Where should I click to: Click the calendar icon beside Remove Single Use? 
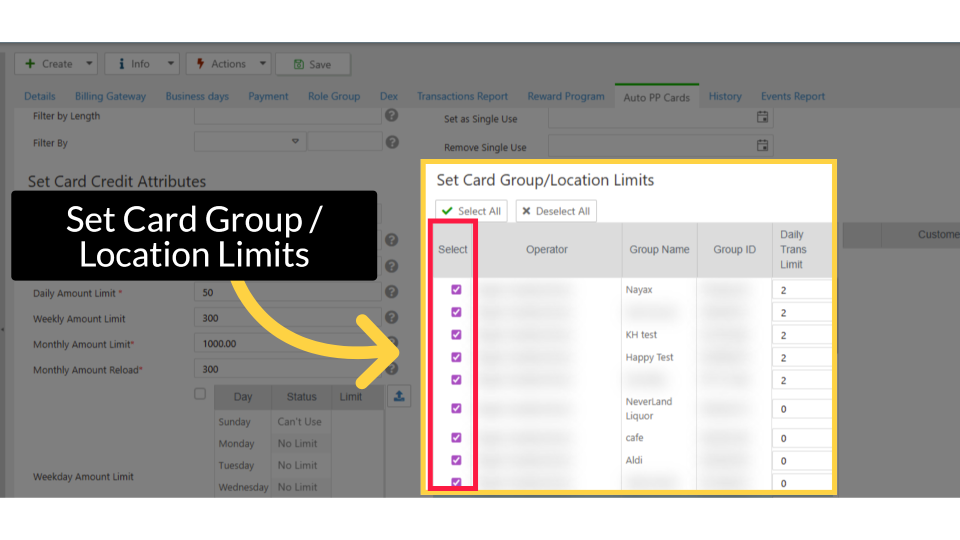point(762,146)
